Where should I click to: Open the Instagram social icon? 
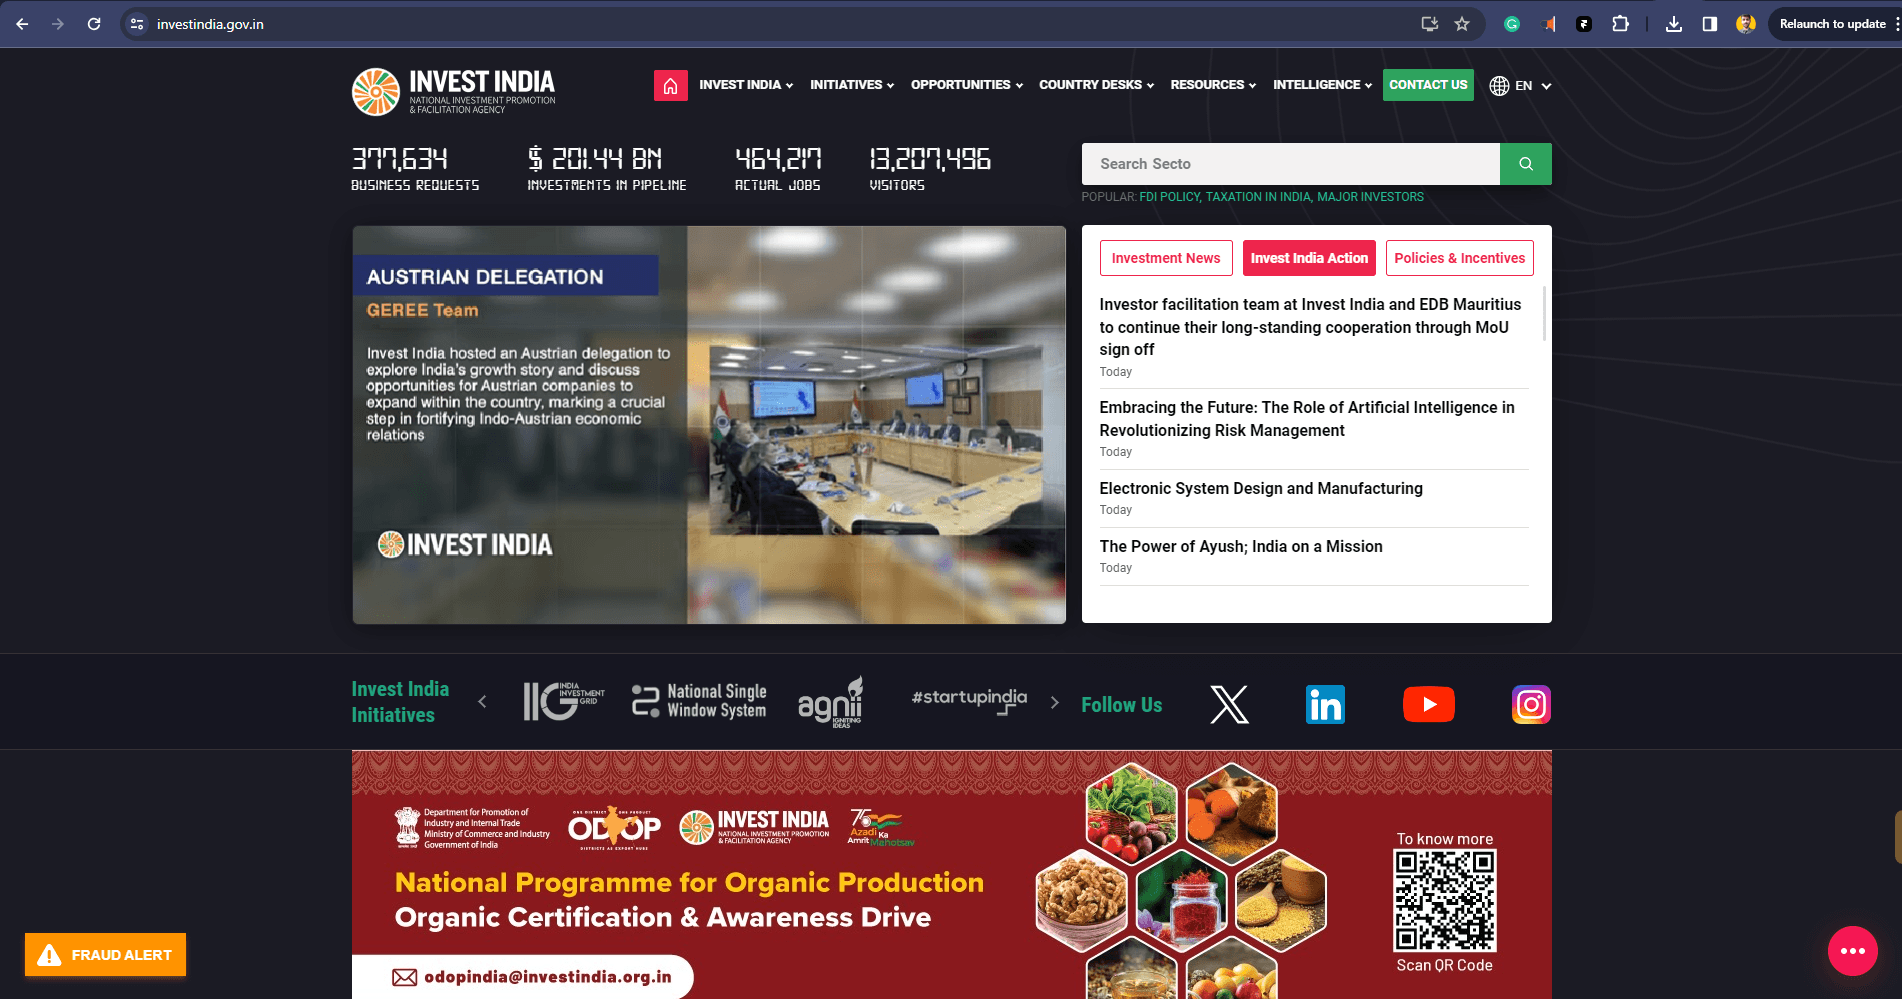[x=1531, y=705]
